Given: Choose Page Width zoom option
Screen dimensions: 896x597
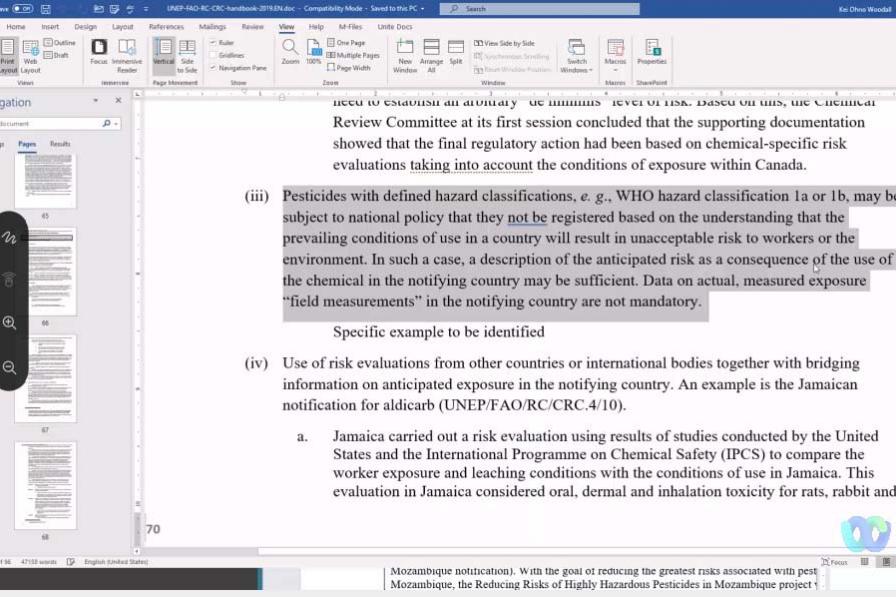Looking at the screenshot, I should [349, 68].
